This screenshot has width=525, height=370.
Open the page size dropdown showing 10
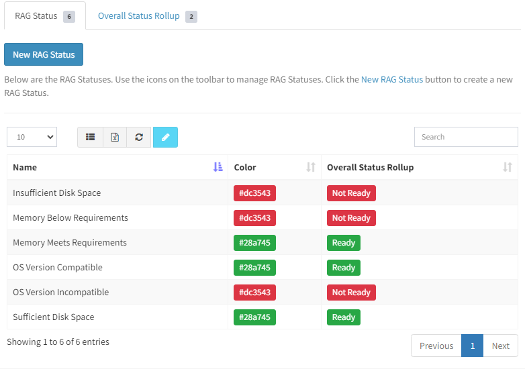click(32, 137)
